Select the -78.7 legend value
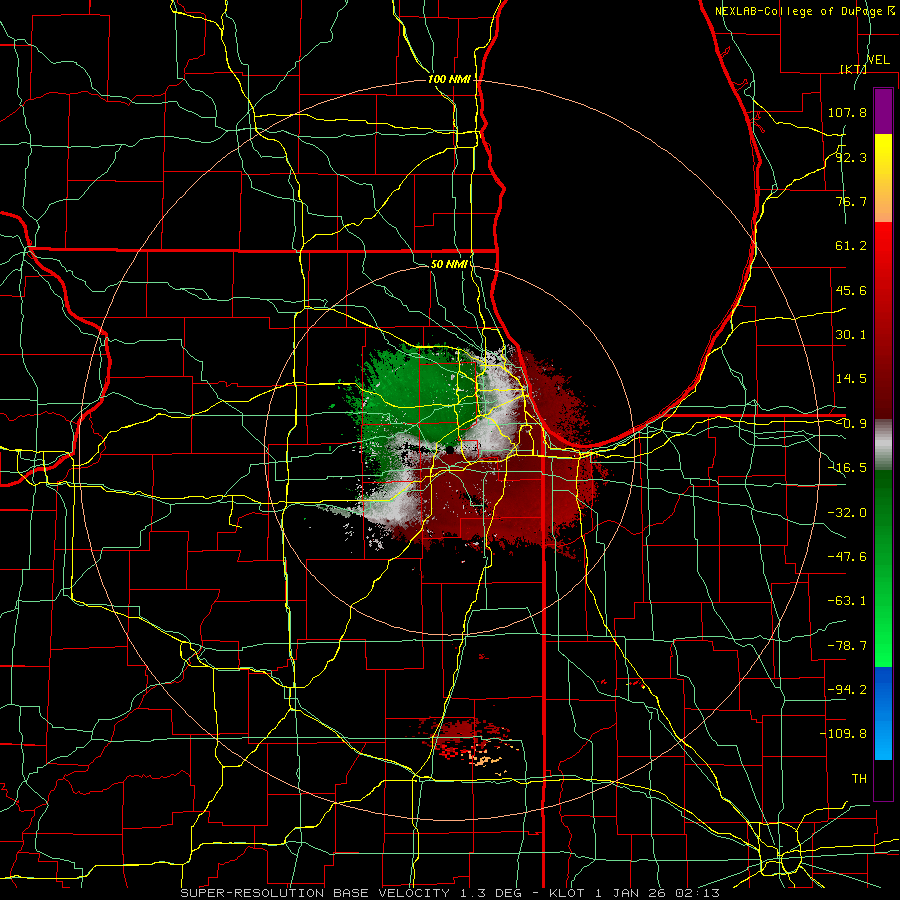900x900 pixels. click(x=847, y=646)
